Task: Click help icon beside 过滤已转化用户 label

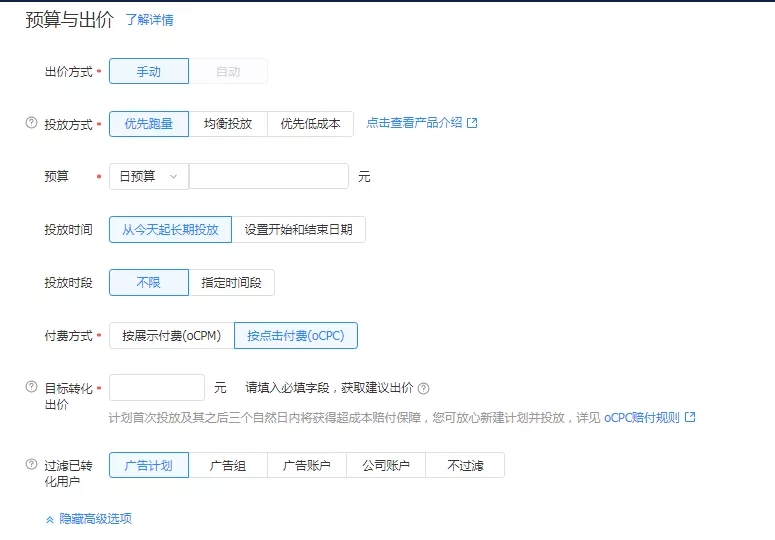Action: (31, 465)
